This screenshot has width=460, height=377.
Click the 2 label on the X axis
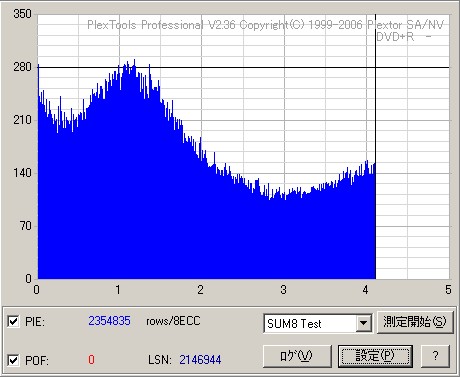point(200,290)
